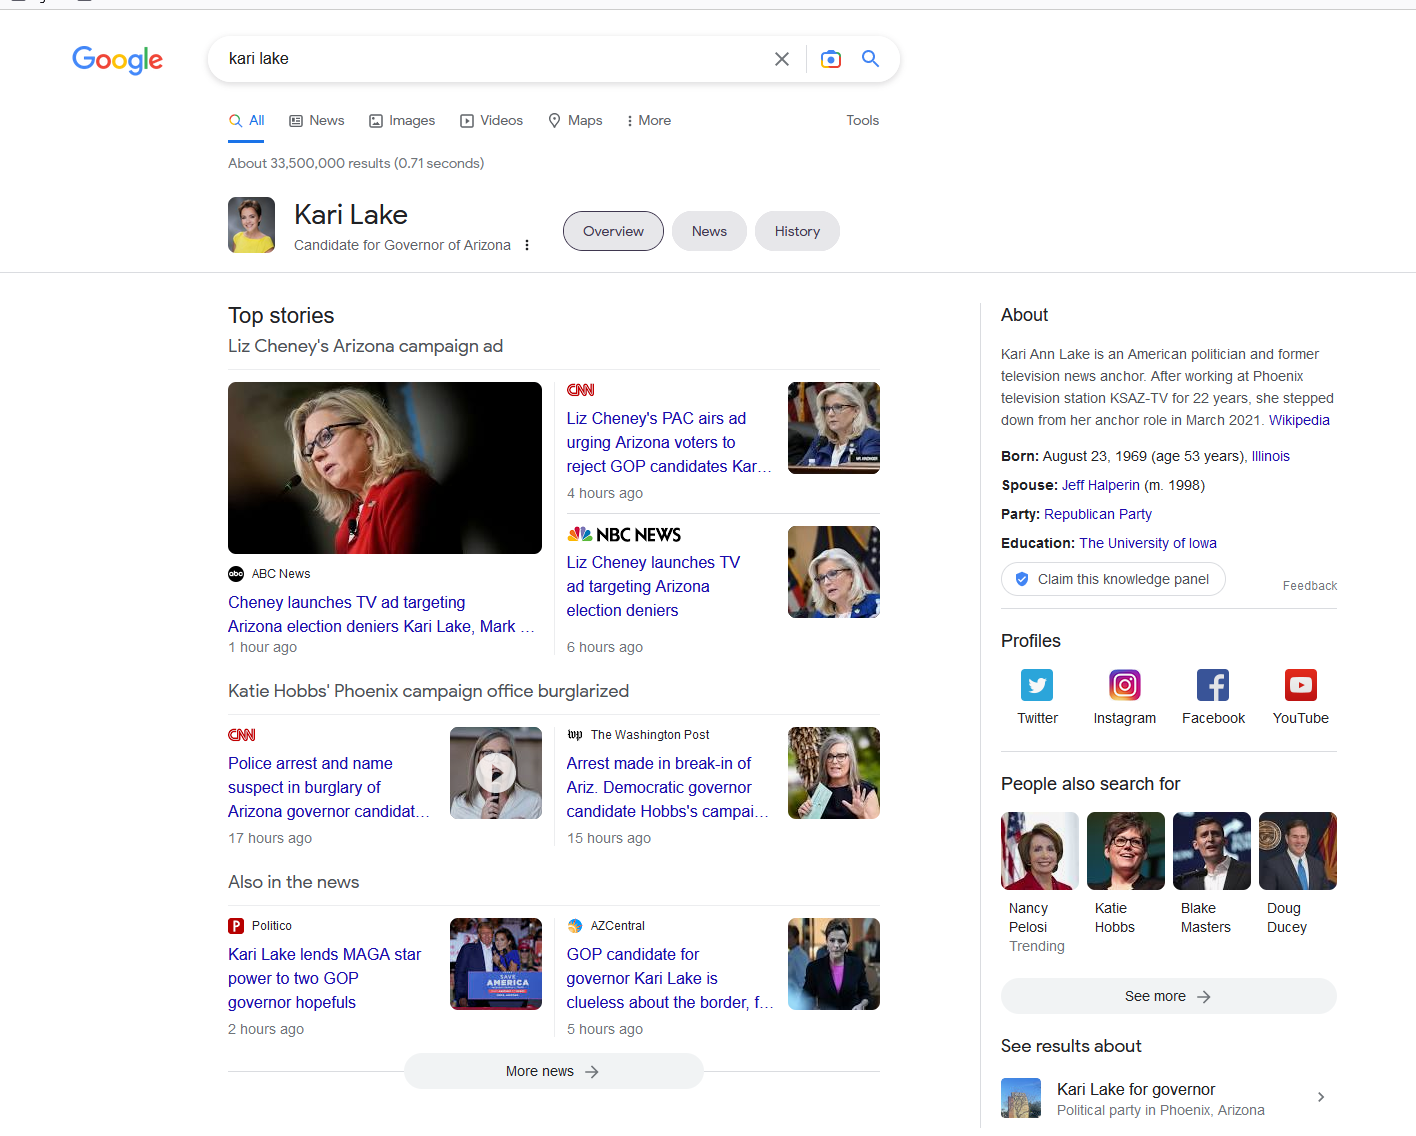Image resolution: width=1416 pixels, height=1136 pixels.
Task: Clear the search box with the X icon
Action: point(782,59)
